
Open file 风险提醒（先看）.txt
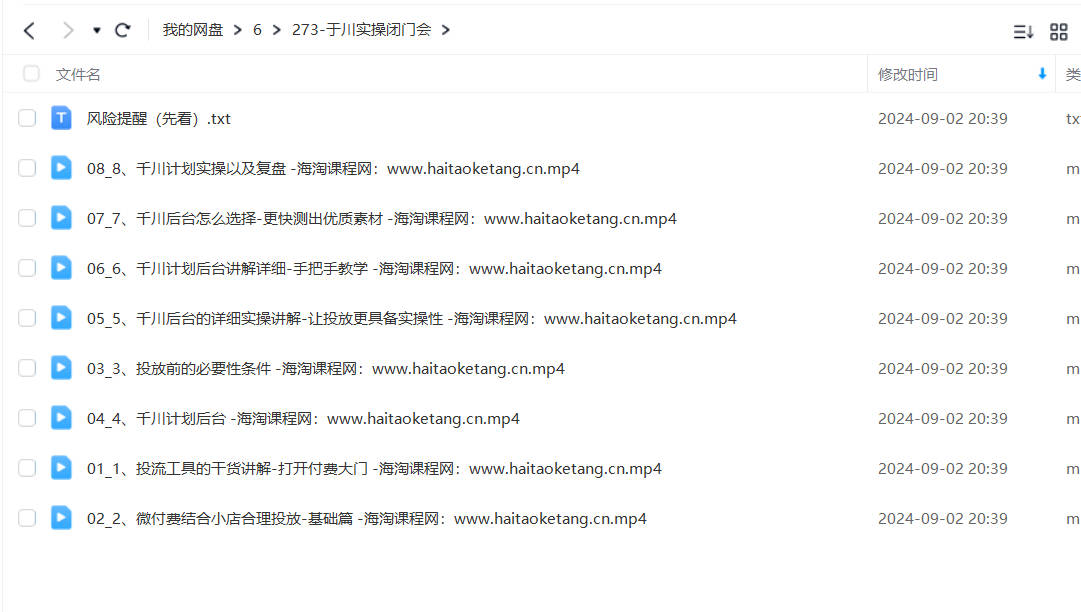159,119
